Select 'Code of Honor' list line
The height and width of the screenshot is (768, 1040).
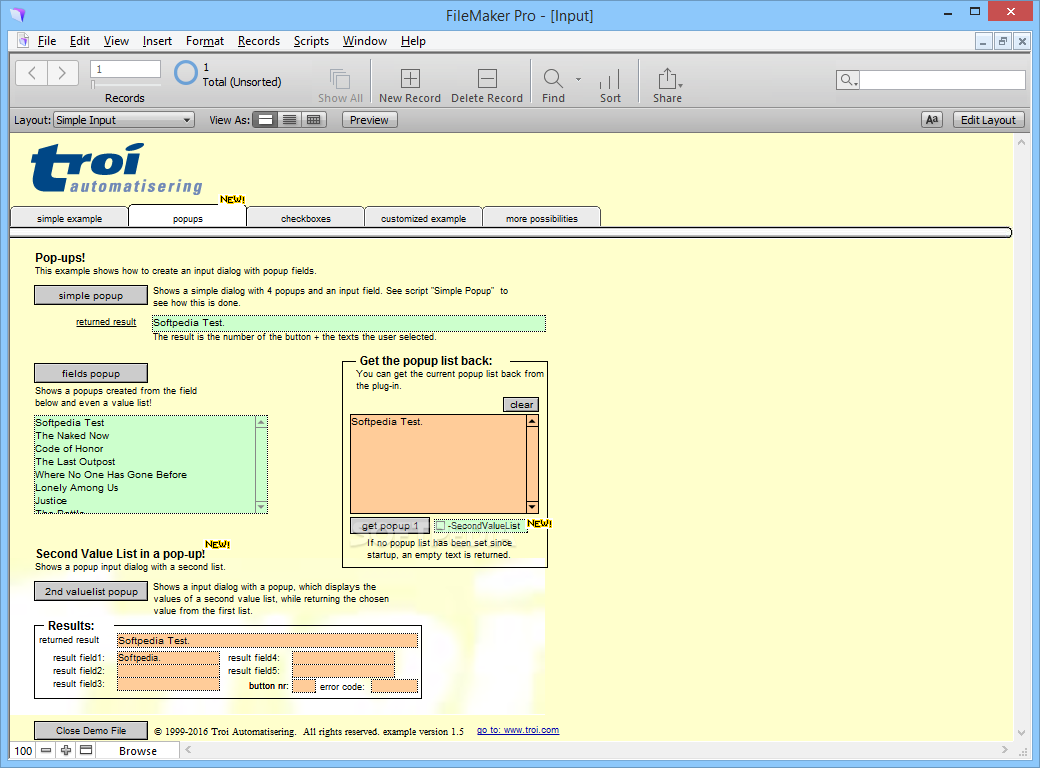point(70,449)
